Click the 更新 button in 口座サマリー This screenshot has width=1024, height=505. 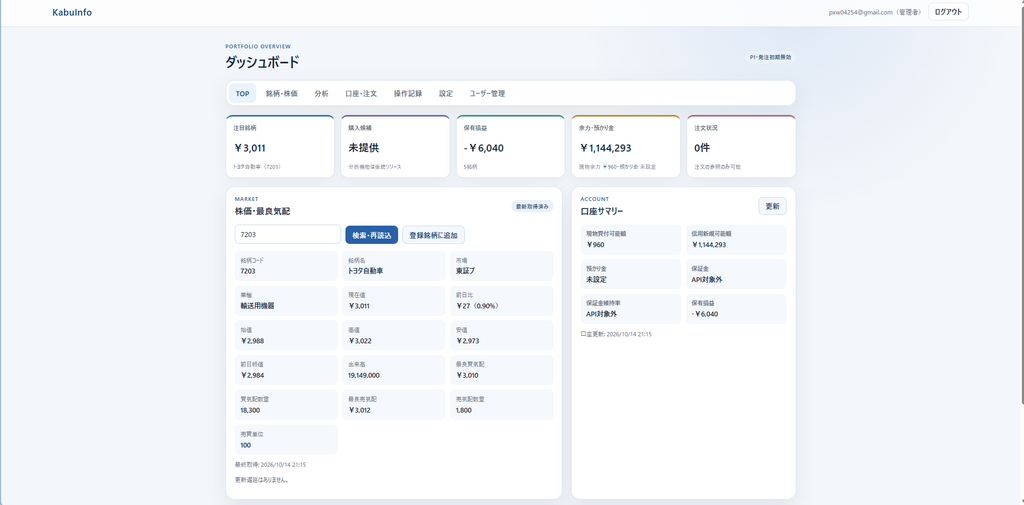(x=773, y=206)
